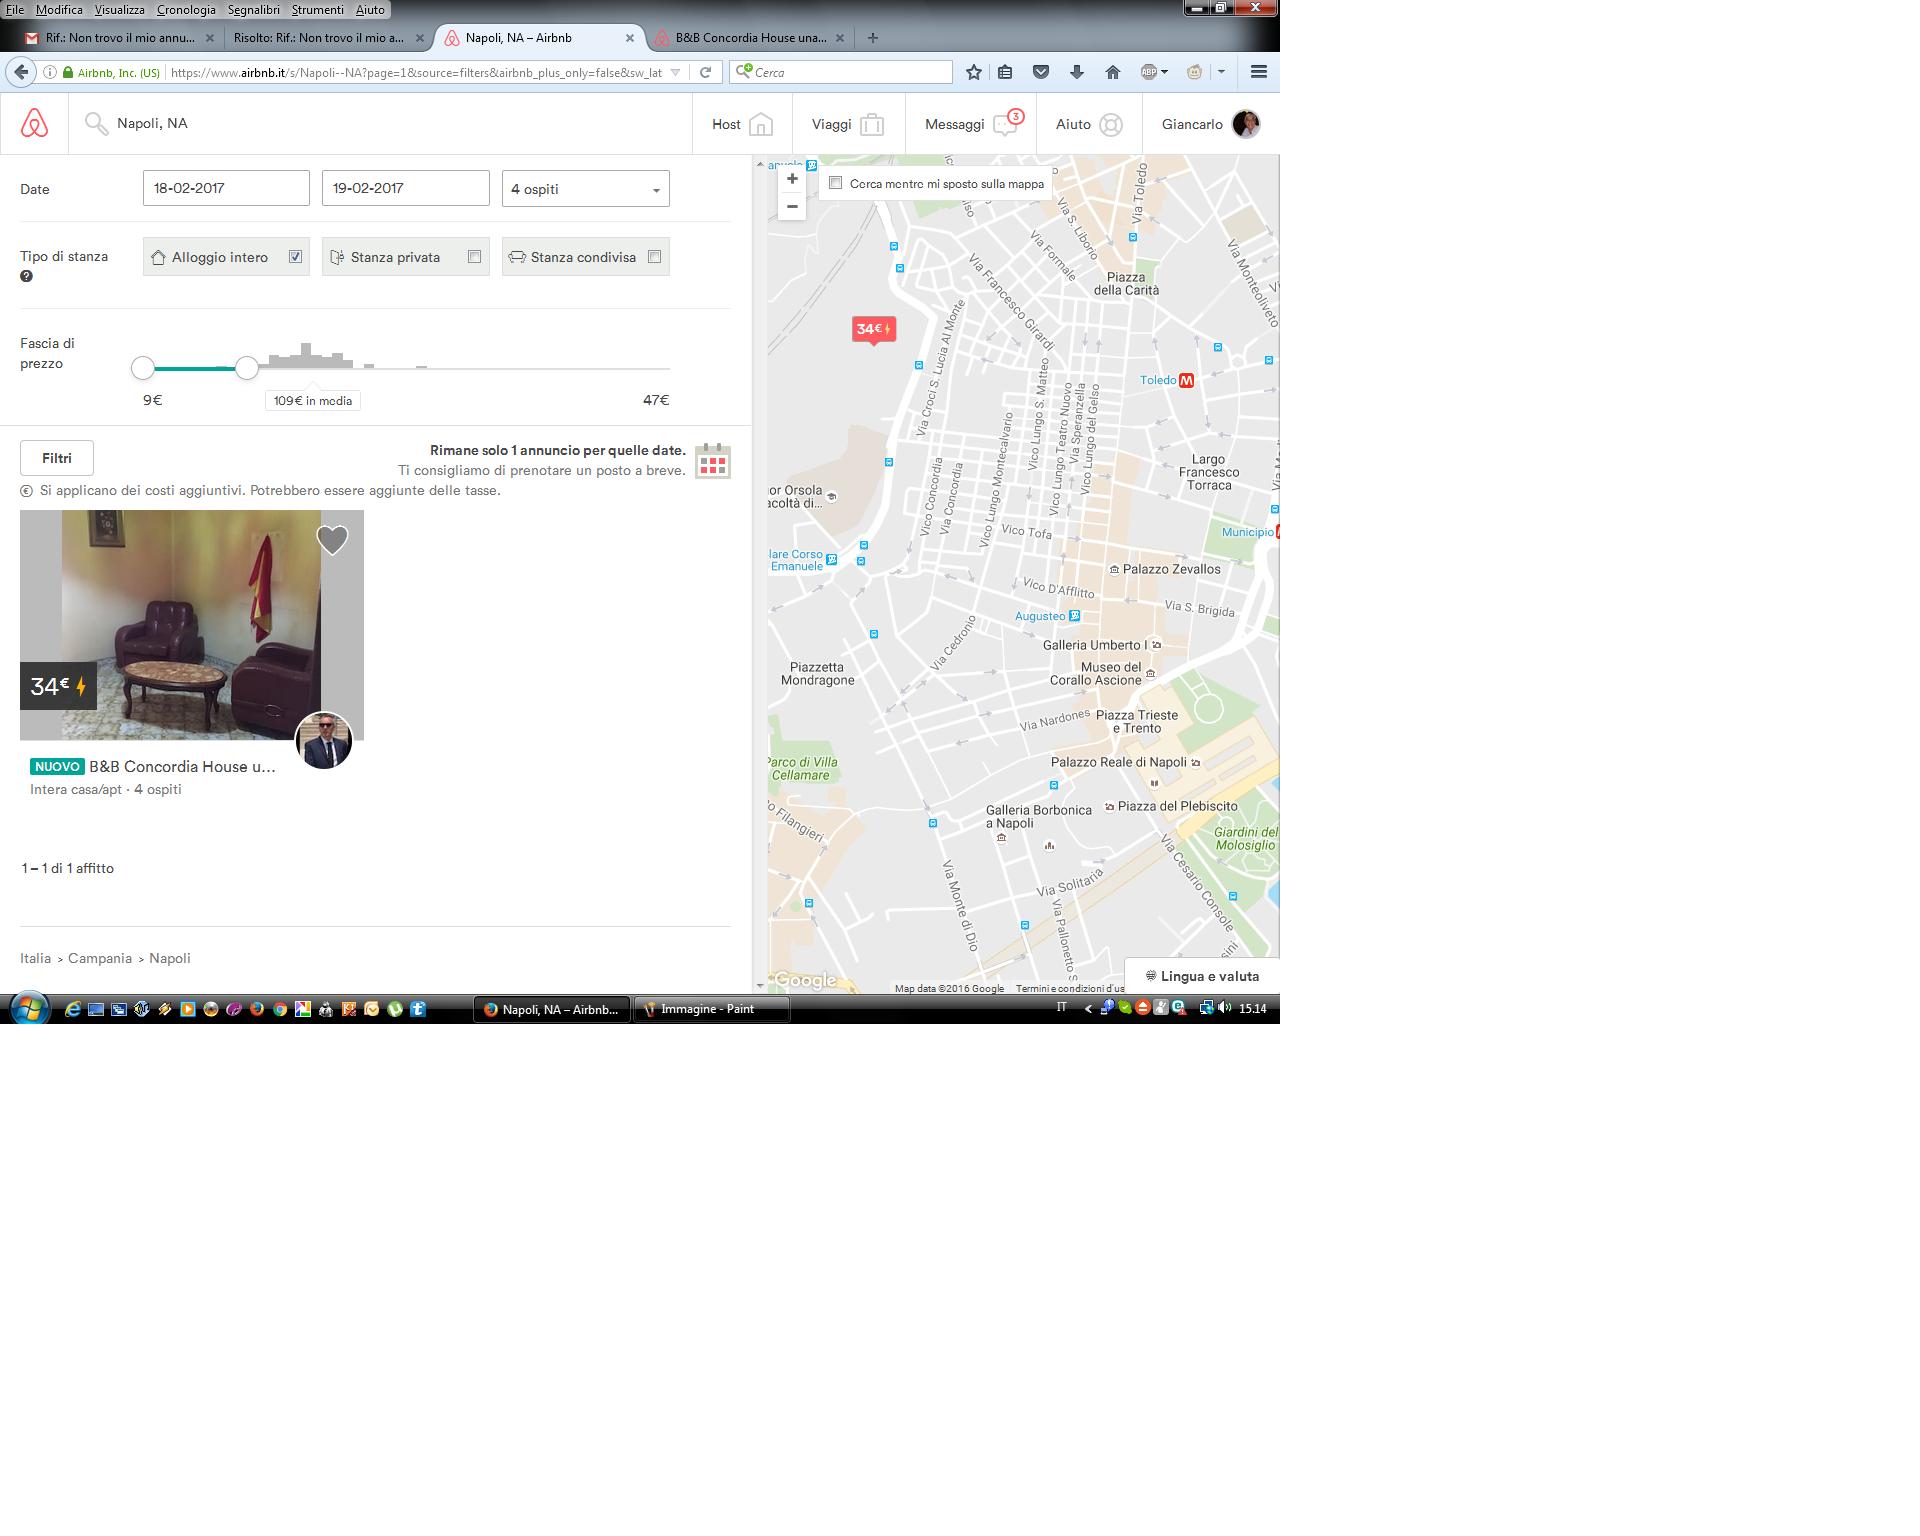
Task: Launch uTorrent from quick launch
Action: pyautogui.click(x=395, y=1009)
